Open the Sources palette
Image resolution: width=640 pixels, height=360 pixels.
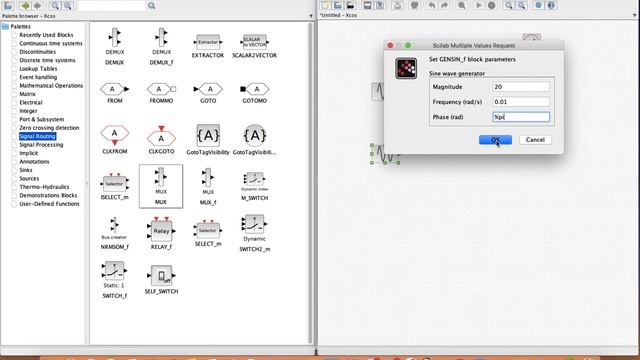point(29,178)
